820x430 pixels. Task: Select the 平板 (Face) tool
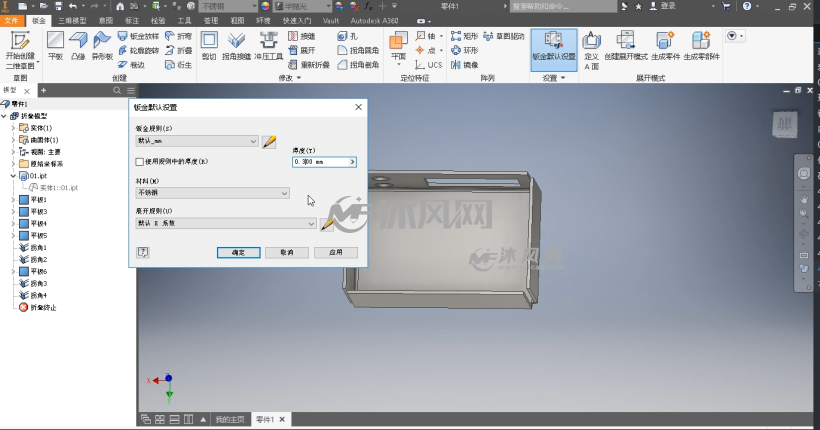pyautogui.click(x=55, y=46)
